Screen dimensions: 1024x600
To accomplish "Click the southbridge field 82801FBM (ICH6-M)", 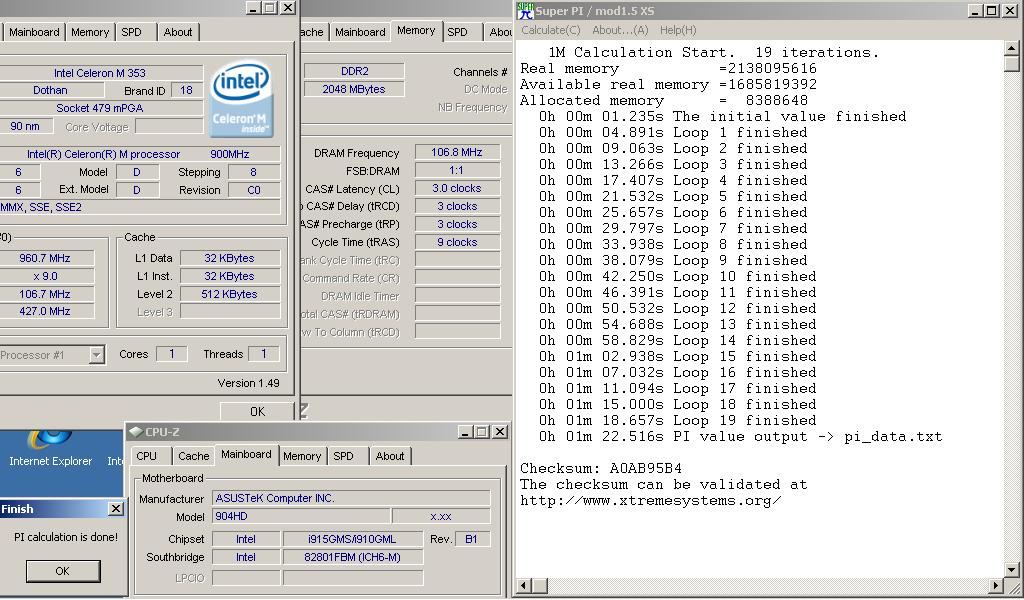I will click(x=353, y=557).
